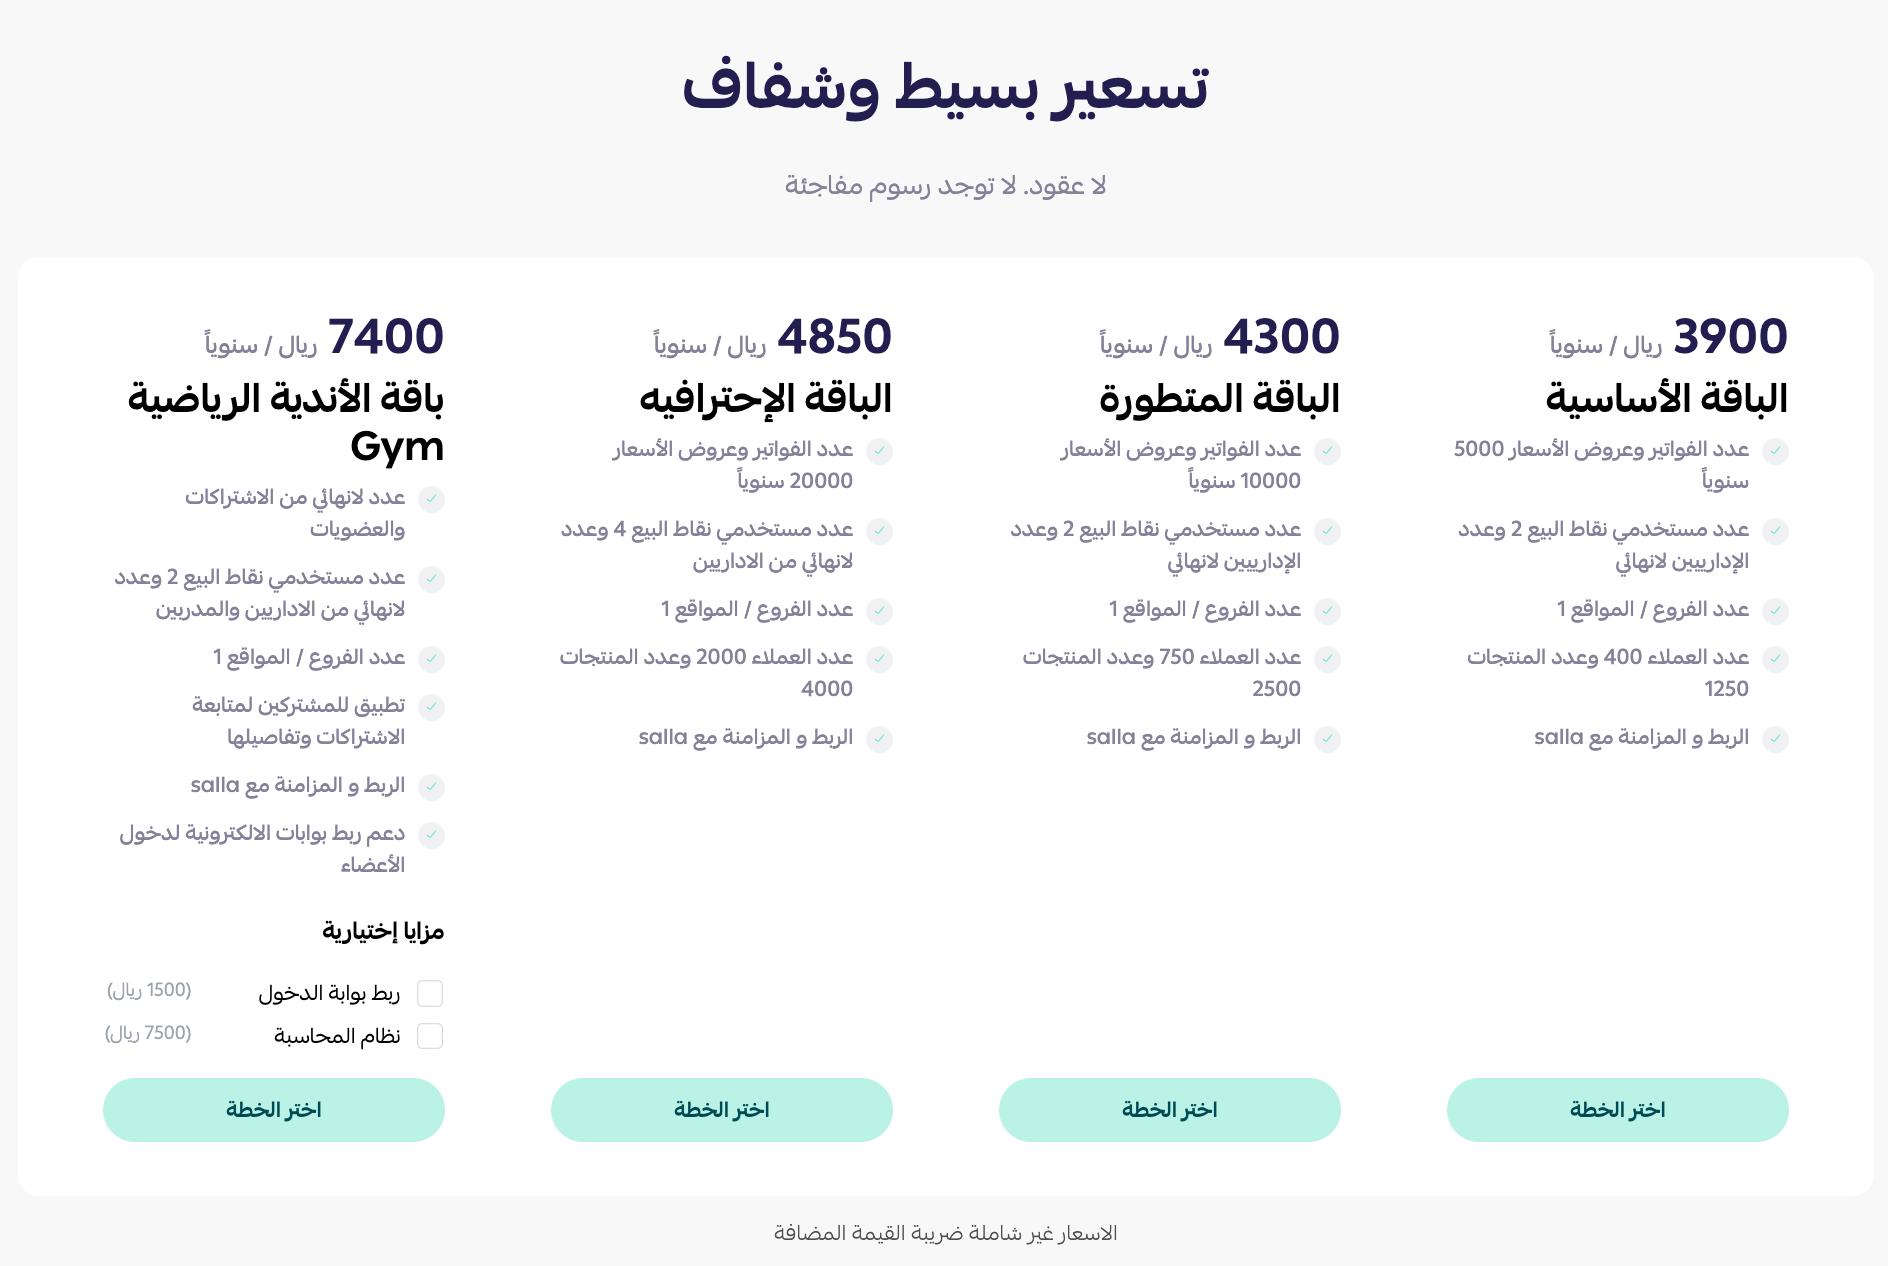1888x1266 pixels.
Task: Click check icon beside 20000 invoices feature
Action: point(879,451)
